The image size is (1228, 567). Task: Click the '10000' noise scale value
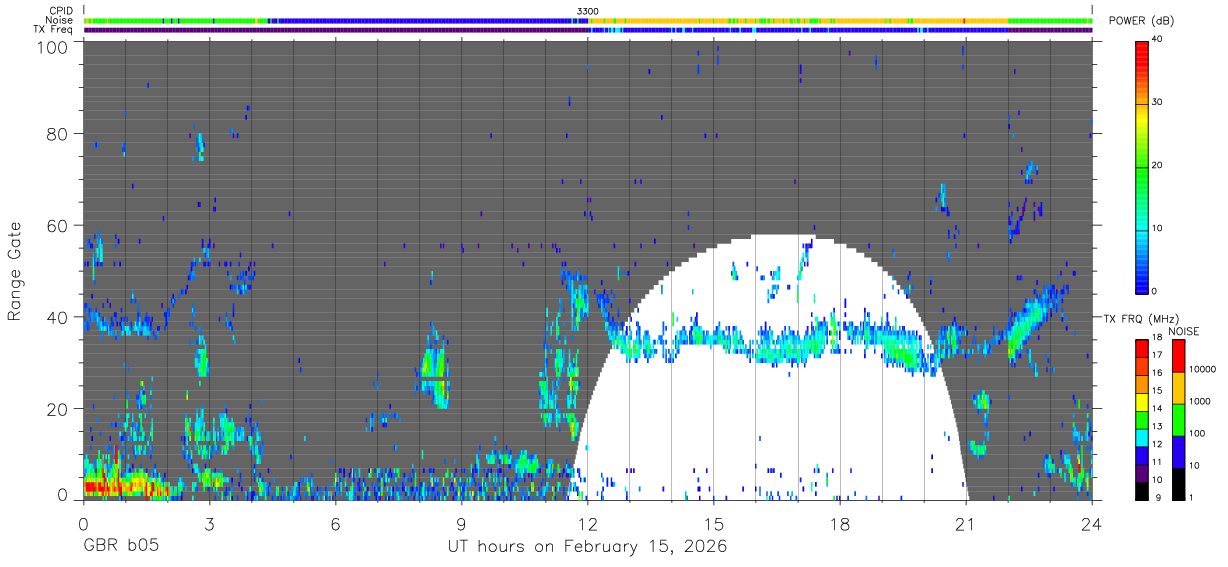point(1203,369)
